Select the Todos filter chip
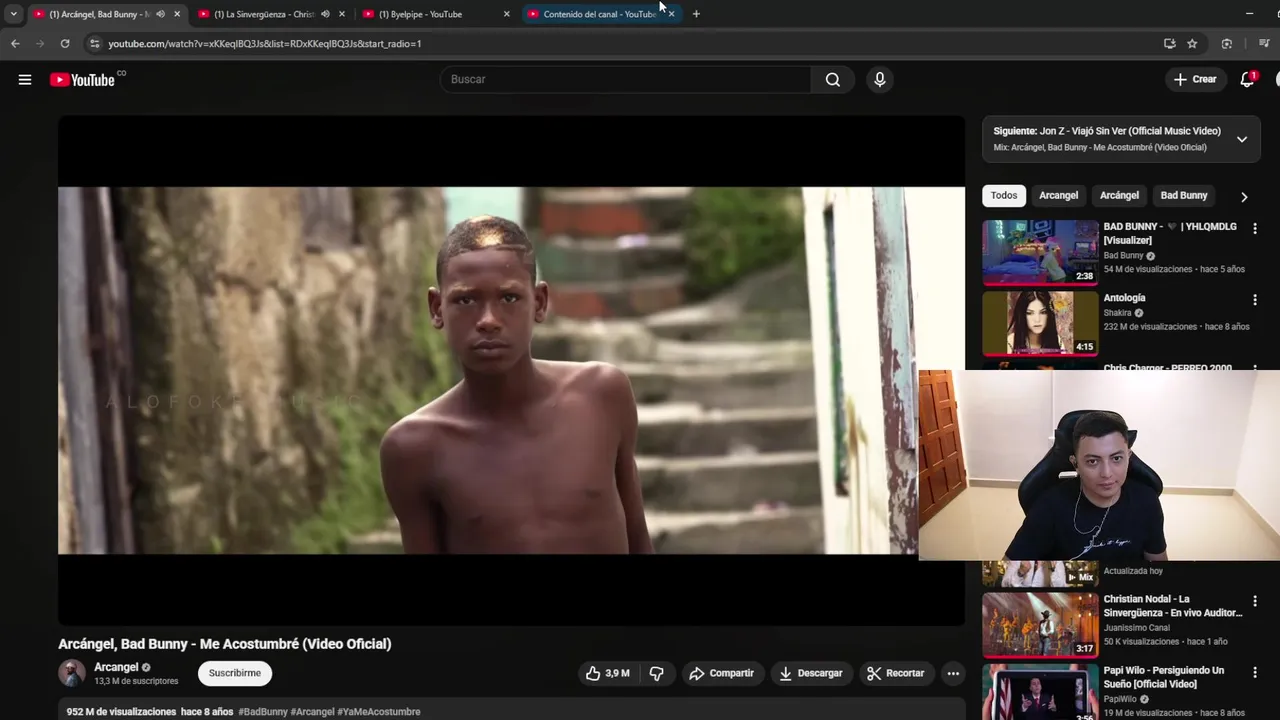1280x720 pixels. coord(1004,196)
